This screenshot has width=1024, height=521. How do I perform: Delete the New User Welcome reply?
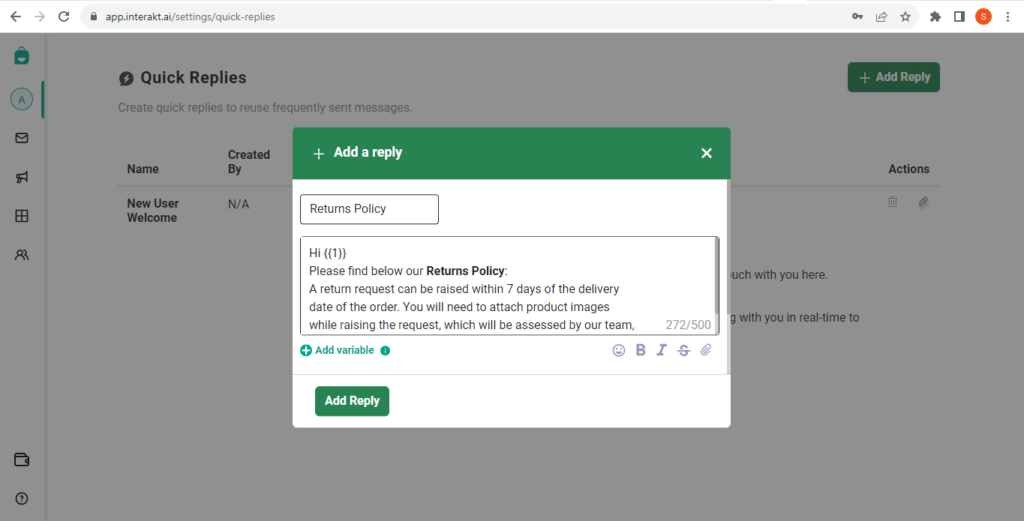click(893, 202)
